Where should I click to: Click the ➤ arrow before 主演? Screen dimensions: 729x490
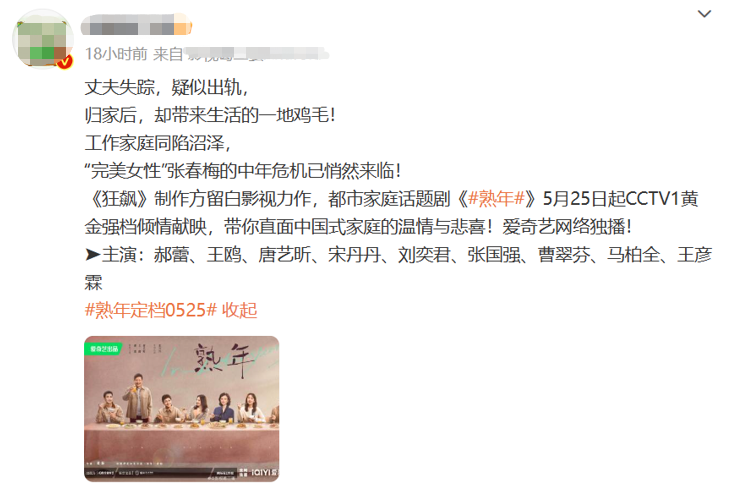[93, 255]
